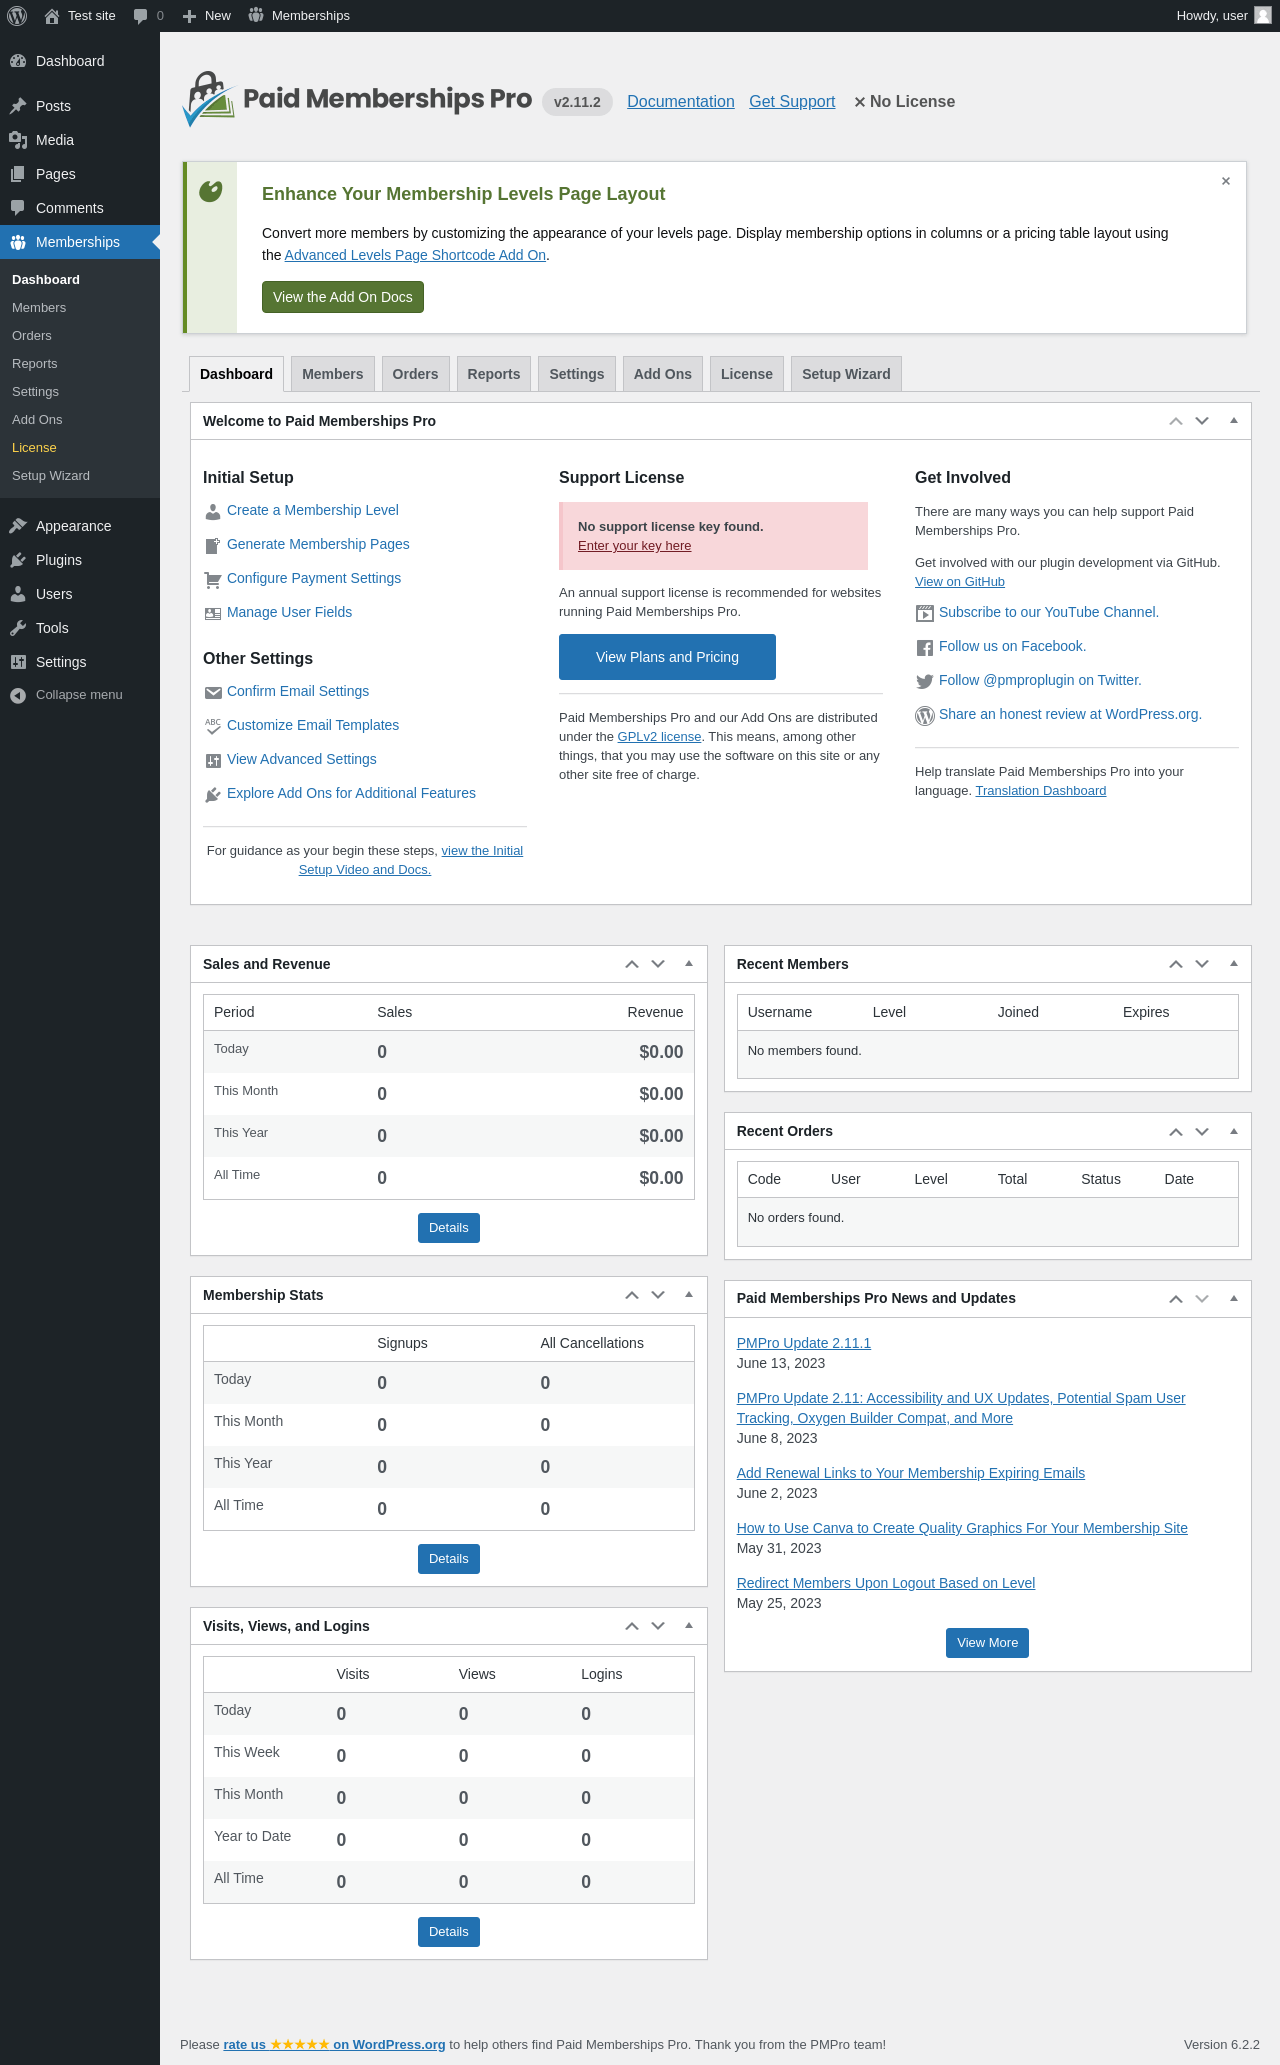Open the Pages sidebar item
The height and width of the screenshot is (2065, 1280).
coord(80,174)
